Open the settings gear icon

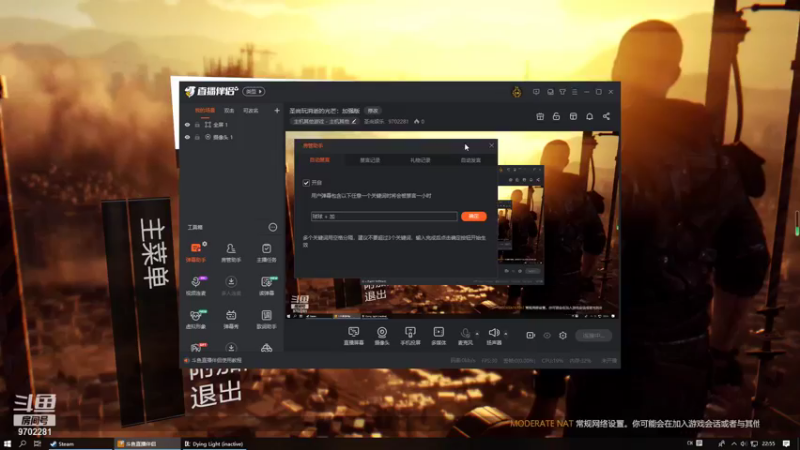(563, 335)
